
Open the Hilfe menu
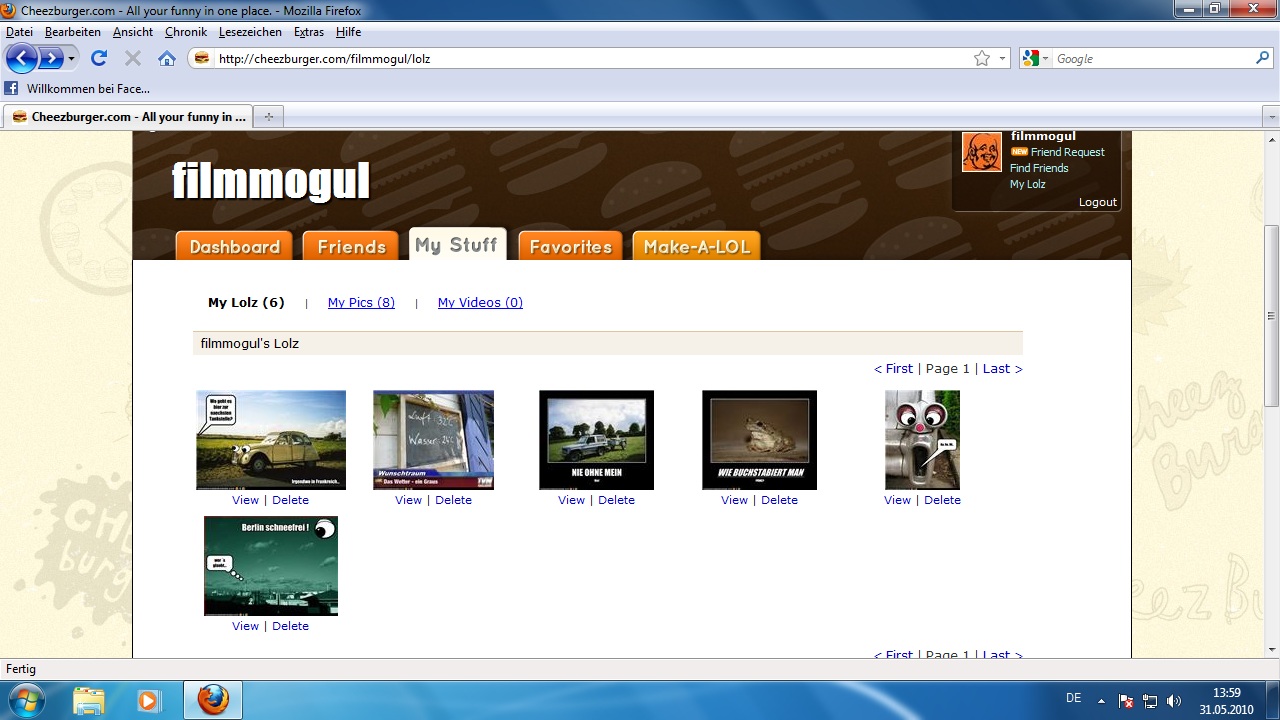point(348,32)
